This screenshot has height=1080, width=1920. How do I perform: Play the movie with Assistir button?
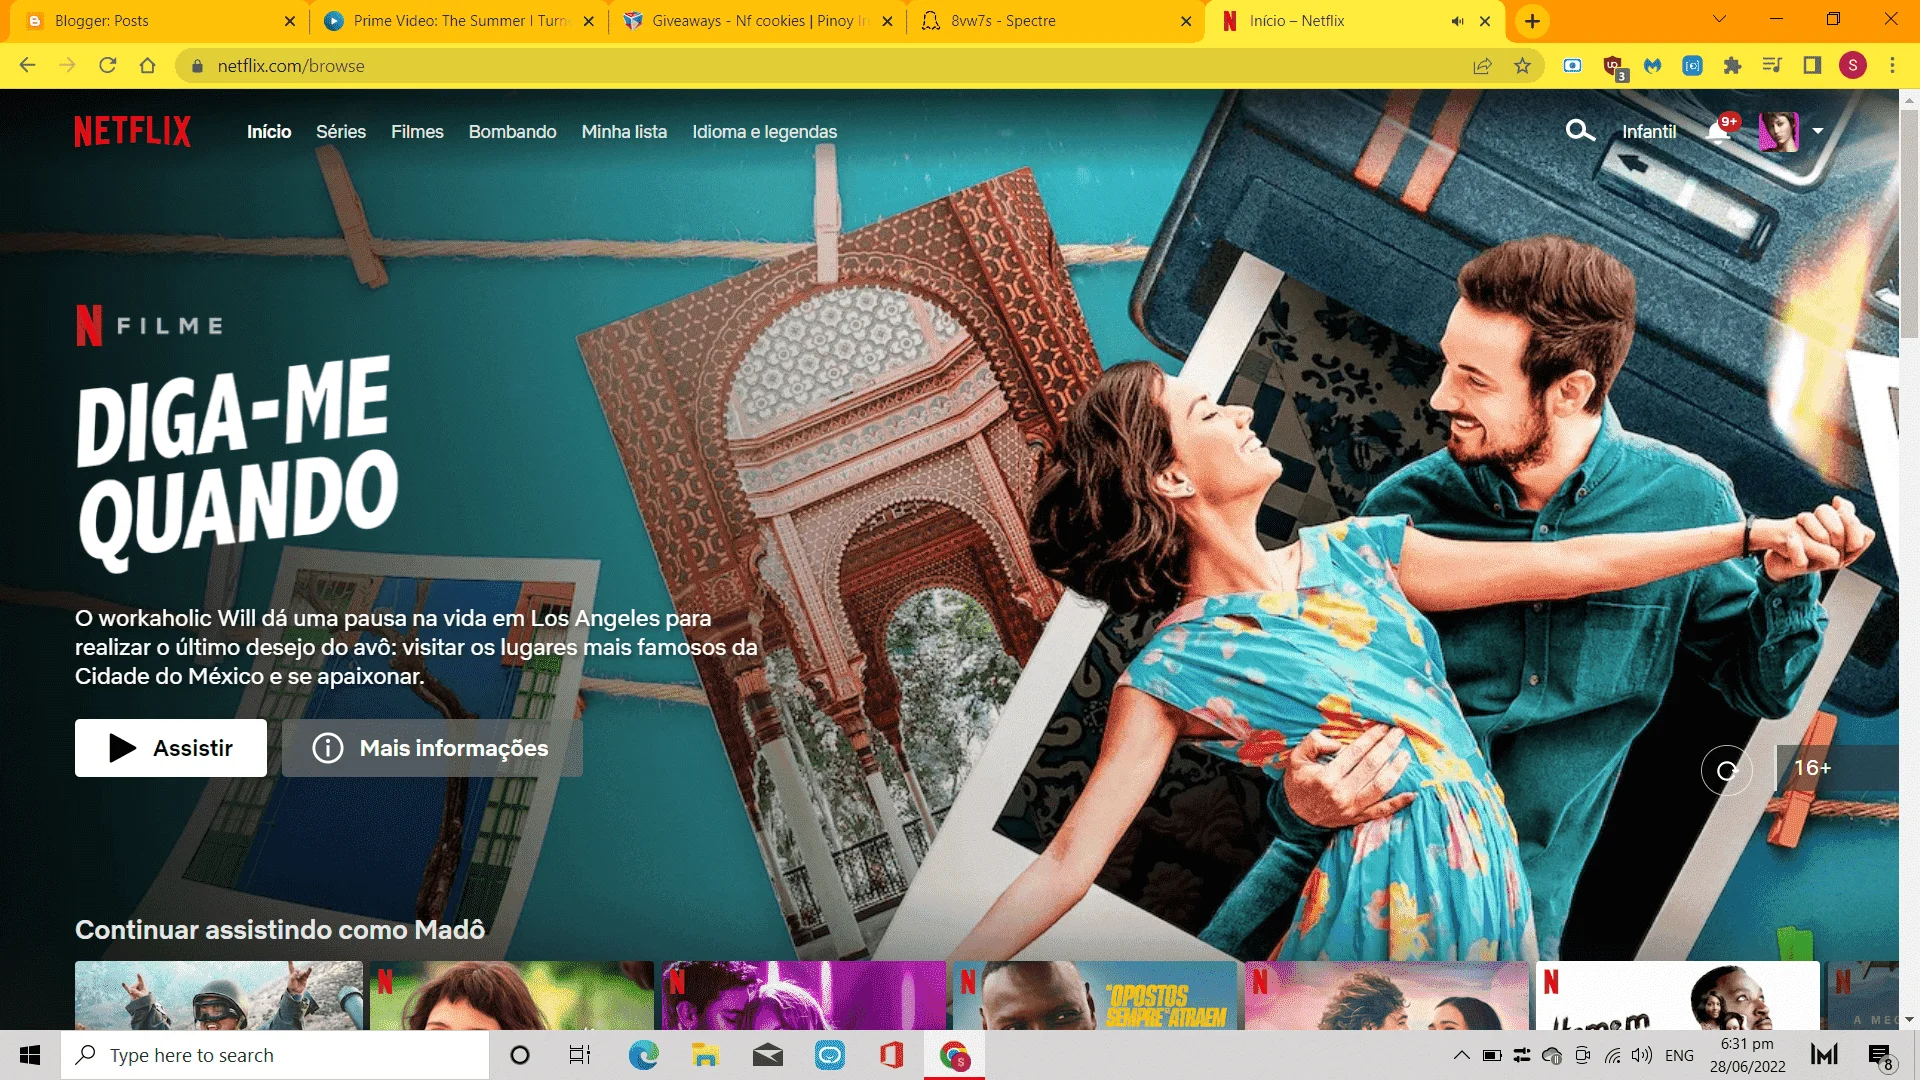click(171, 748)
